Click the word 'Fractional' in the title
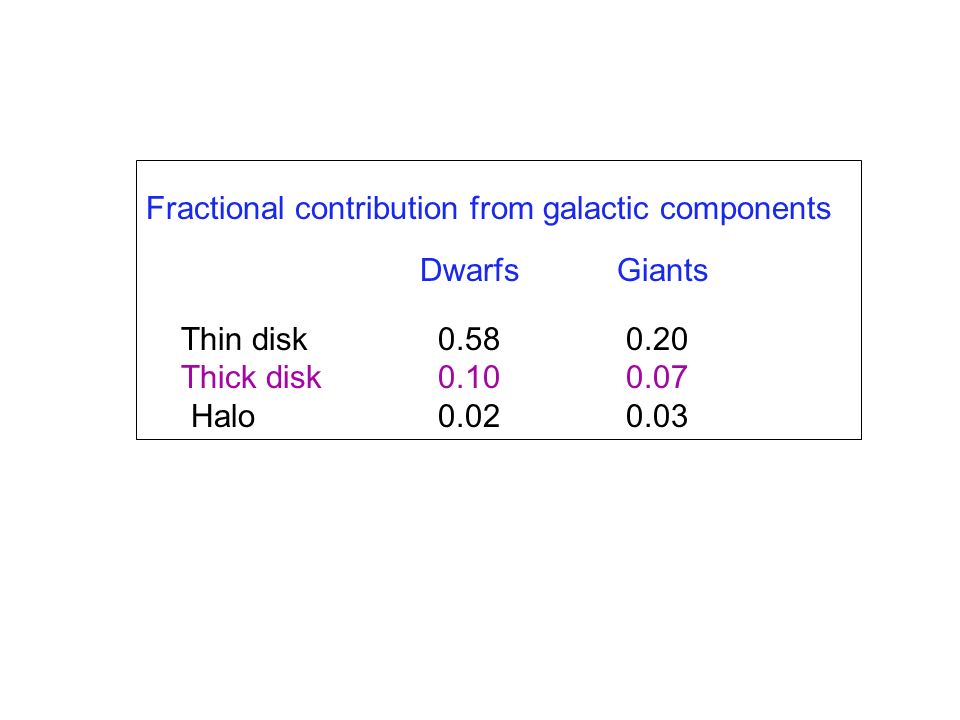This screenshot has width=960, height=720. 215,209
